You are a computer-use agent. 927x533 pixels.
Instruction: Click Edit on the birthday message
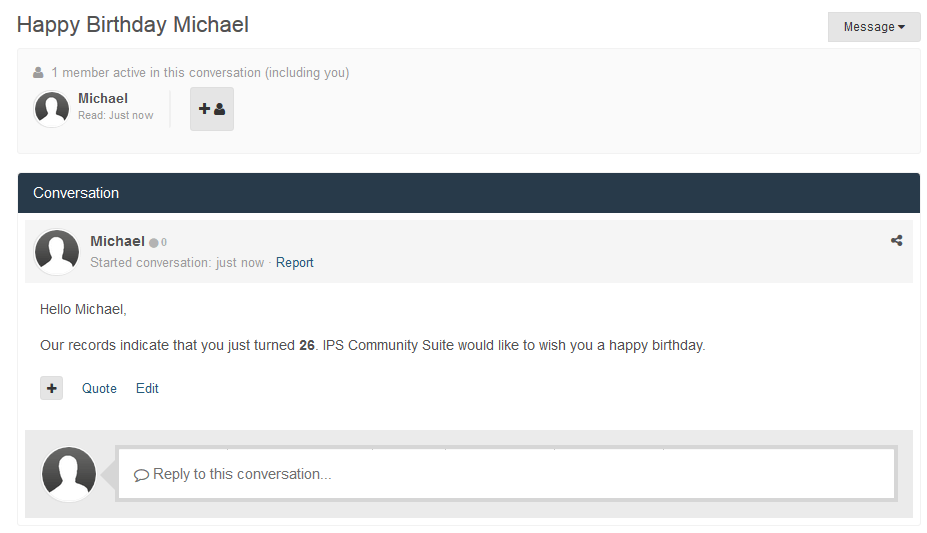pyautogui.click(x=147, y=388)
